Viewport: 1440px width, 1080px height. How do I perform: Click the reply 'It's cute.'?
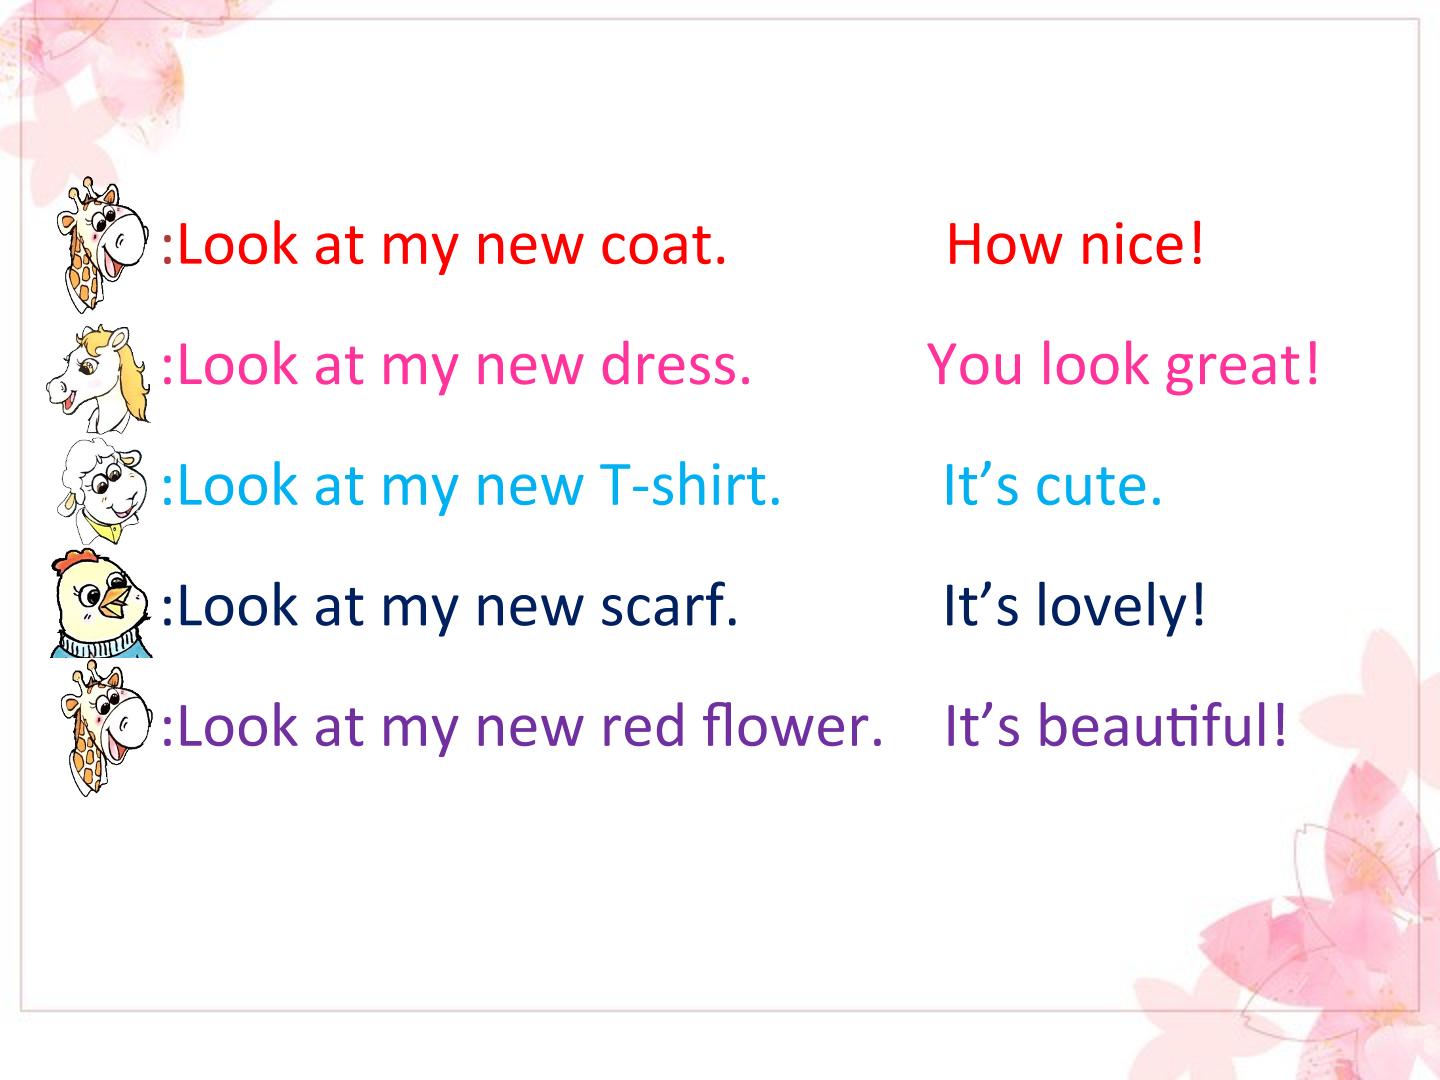pos(1053,486)
